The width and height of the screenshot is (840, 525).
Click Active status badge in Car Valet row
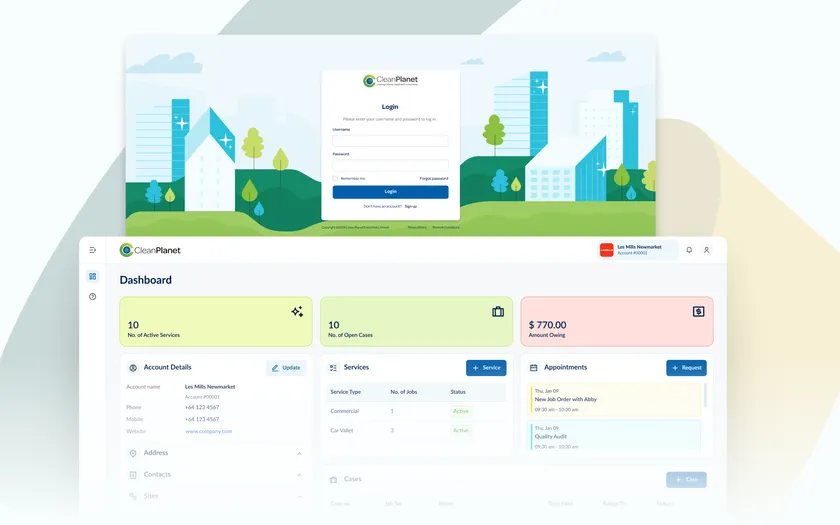(x=461, y=431)
